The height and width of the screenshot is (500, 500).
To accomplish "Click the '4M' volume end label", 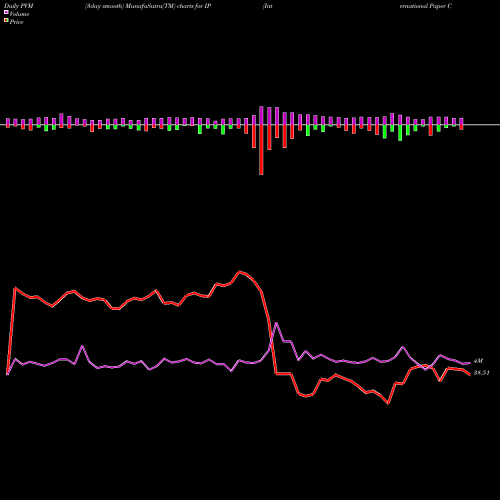I will (478, 361).
